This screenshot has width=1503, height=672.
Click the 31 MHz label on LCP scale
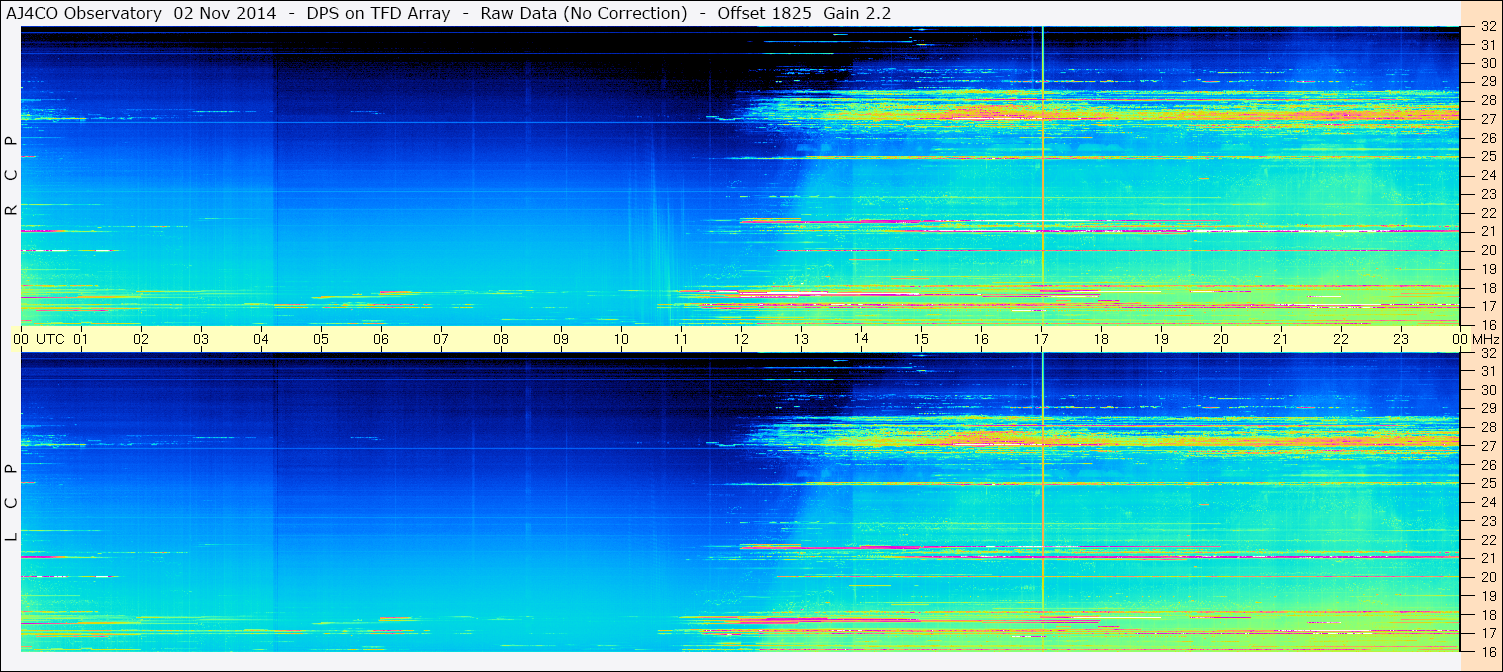(1487, 371)
